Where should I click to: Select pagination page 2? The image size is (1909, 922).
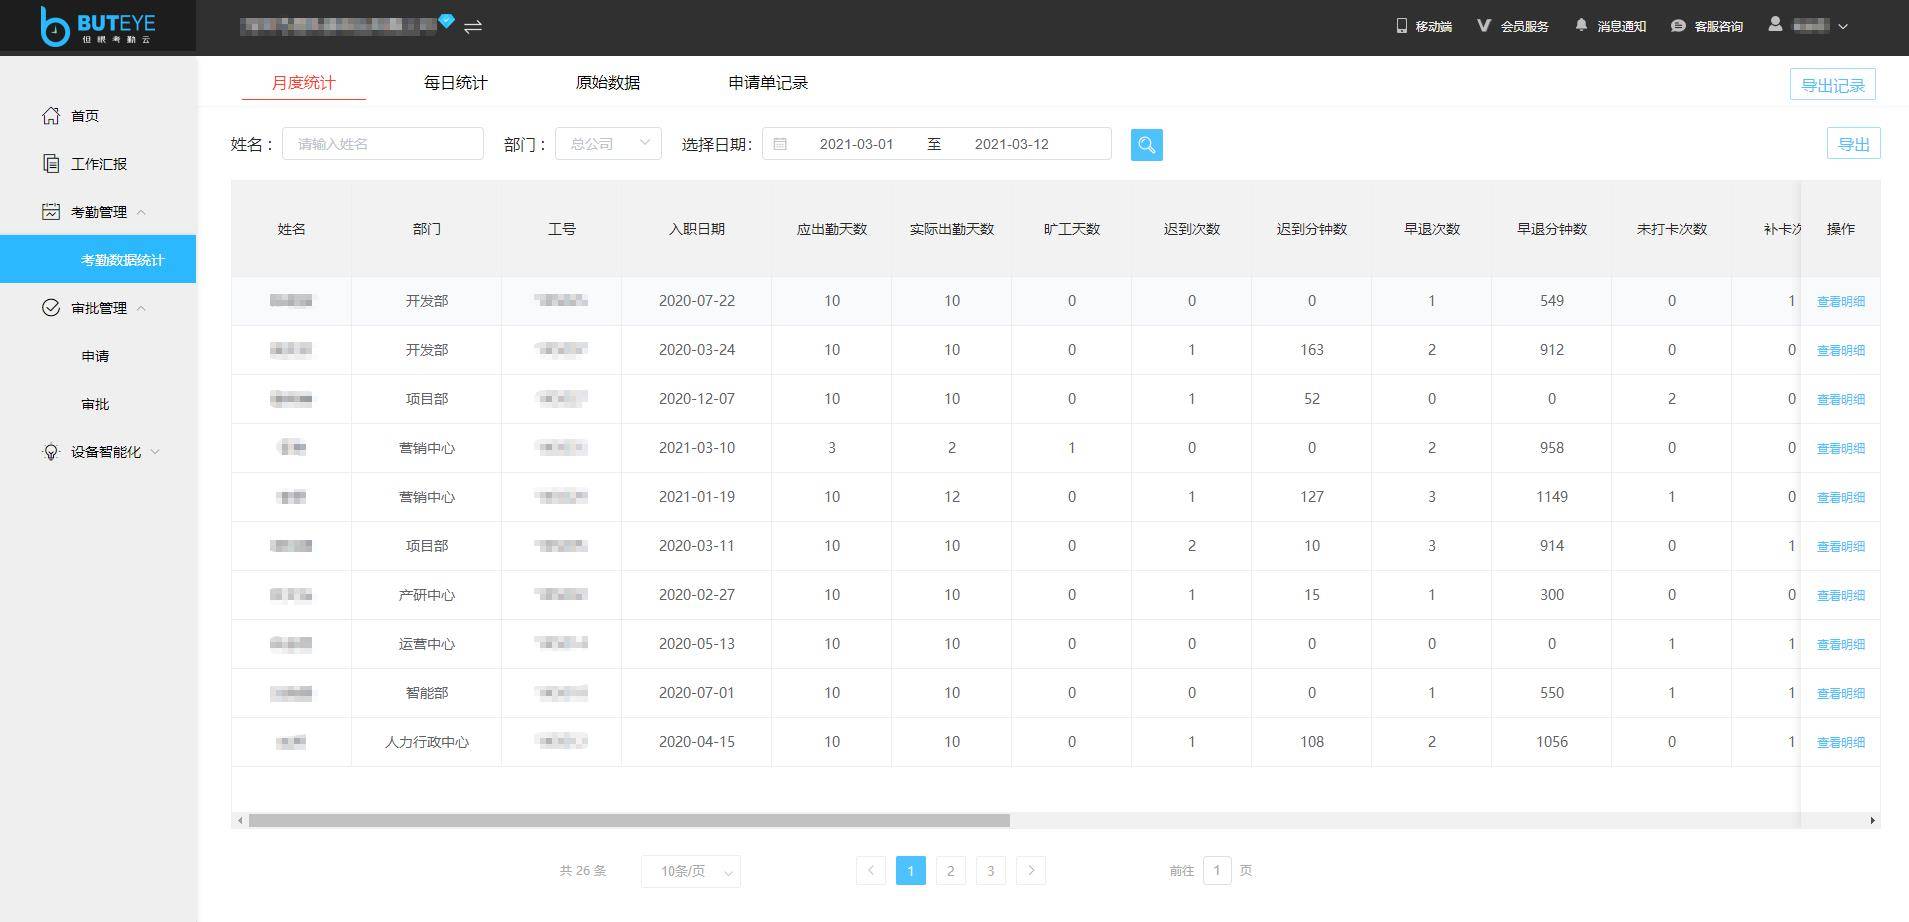tap(951, 871)
